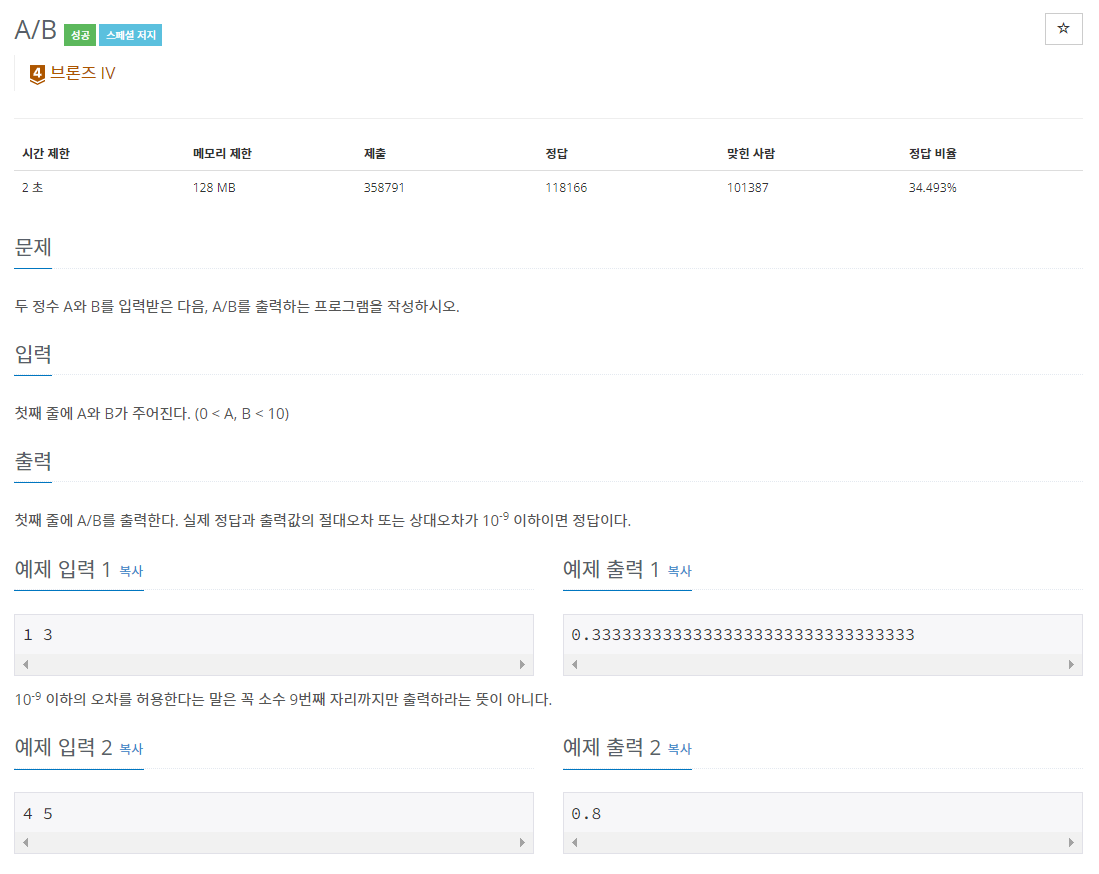Click the blue 스페셜 저지 label
Image resolution: width=1099 pixels, height=874 pixels.
pos(130,35)
